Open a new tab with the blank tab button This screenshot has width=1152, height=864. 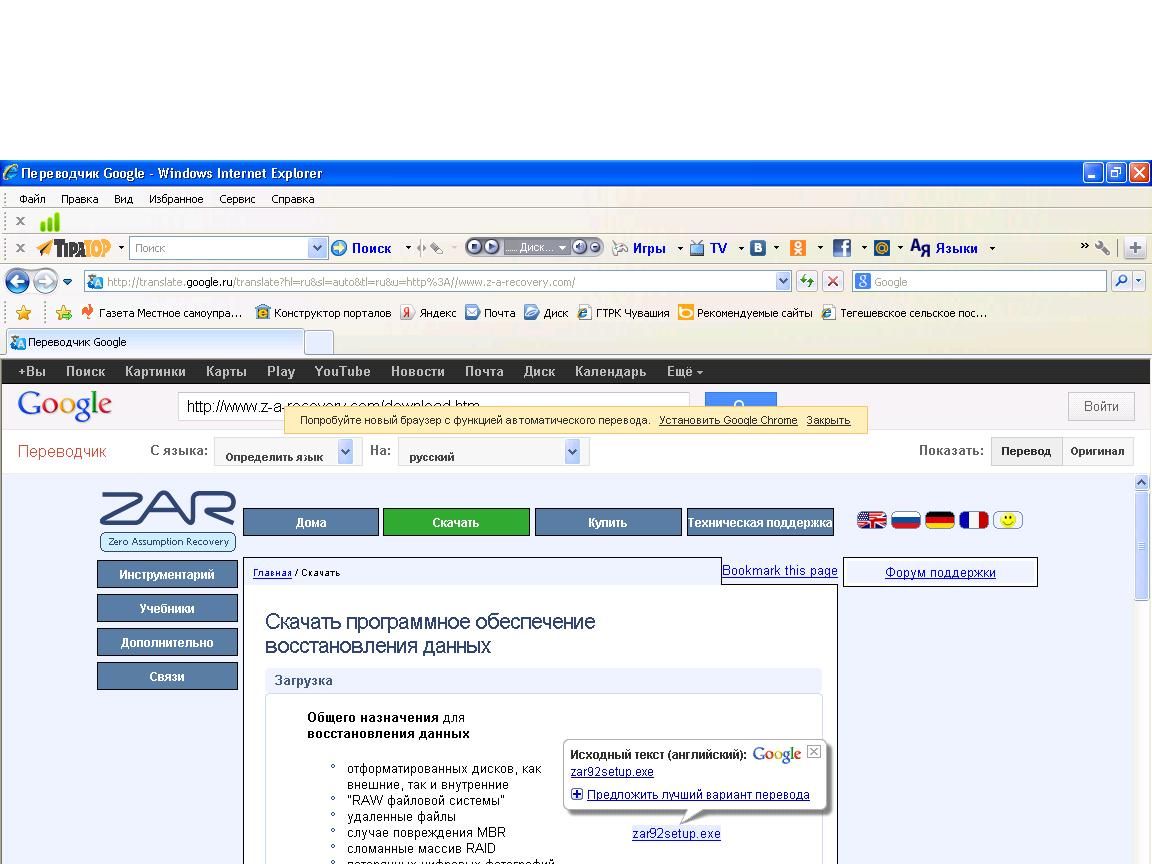(319, 342)
